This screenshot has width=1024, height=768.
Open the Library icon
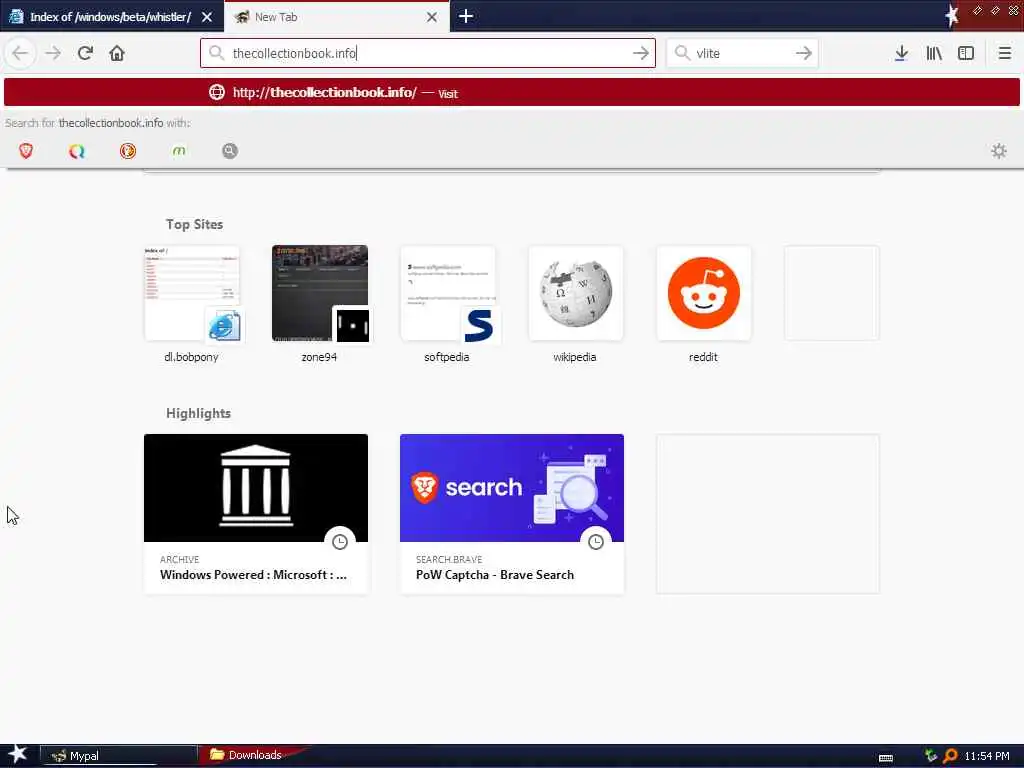point(934,53)
